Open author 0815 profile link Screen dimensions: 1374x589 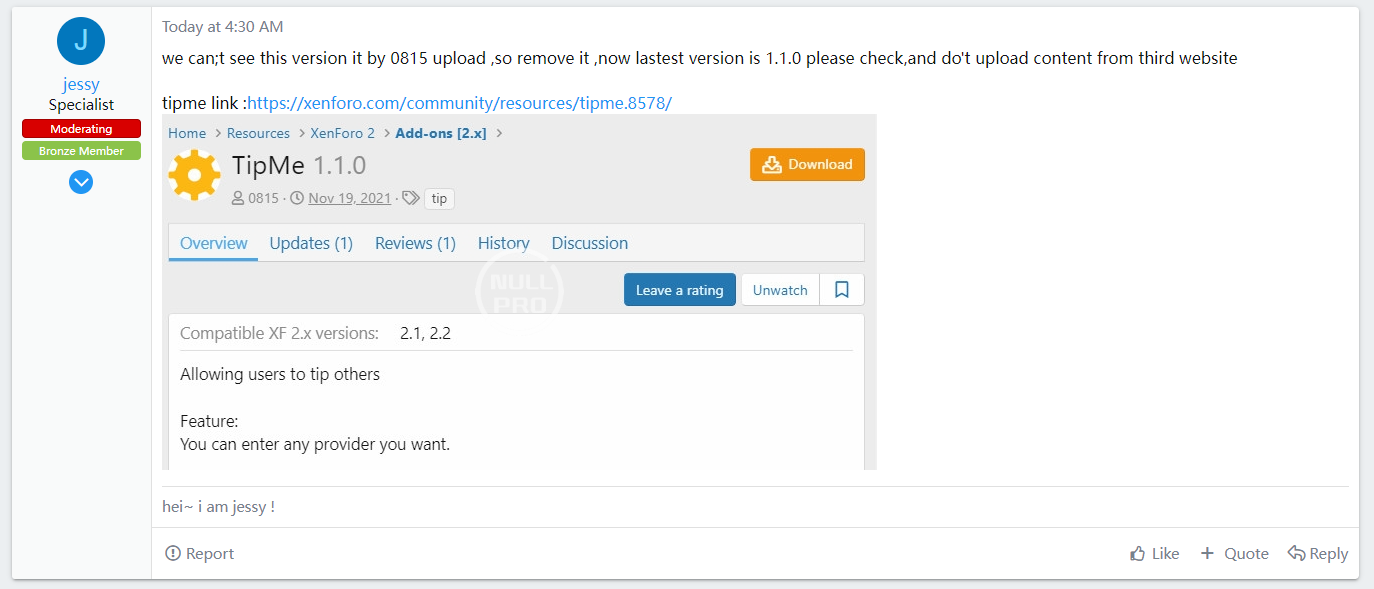[x=263, y=198]
